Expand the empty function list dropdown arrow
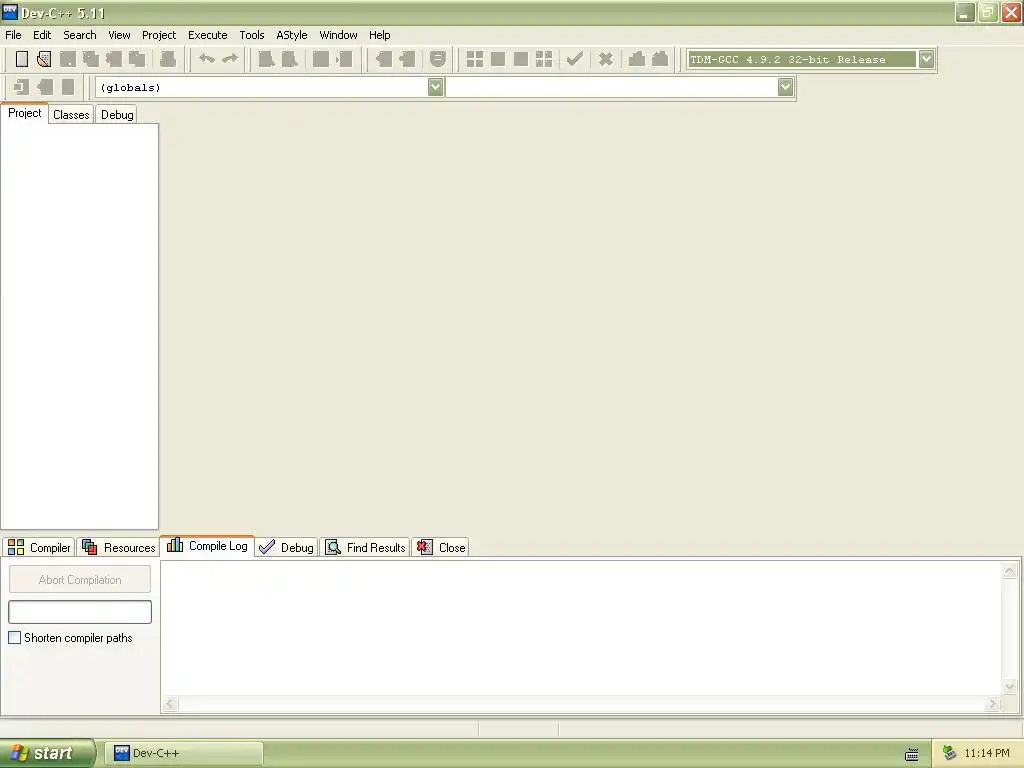The height and width of the screenshot is (768, 1024). pyautogui.click(x=786, y=87)
